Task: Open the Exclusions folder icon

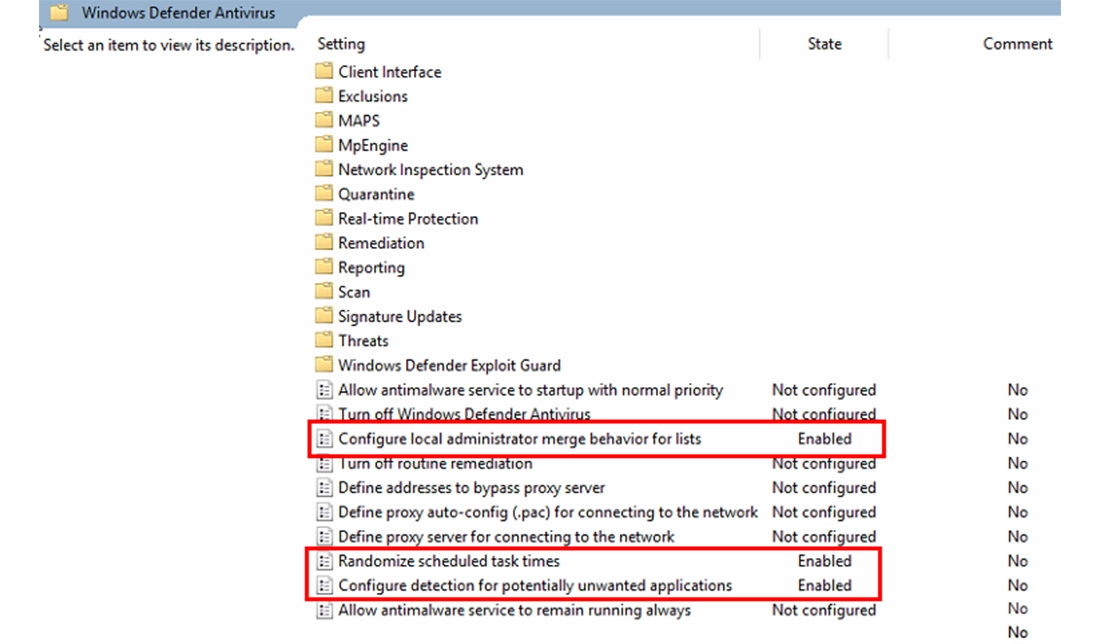Action: 324,96
